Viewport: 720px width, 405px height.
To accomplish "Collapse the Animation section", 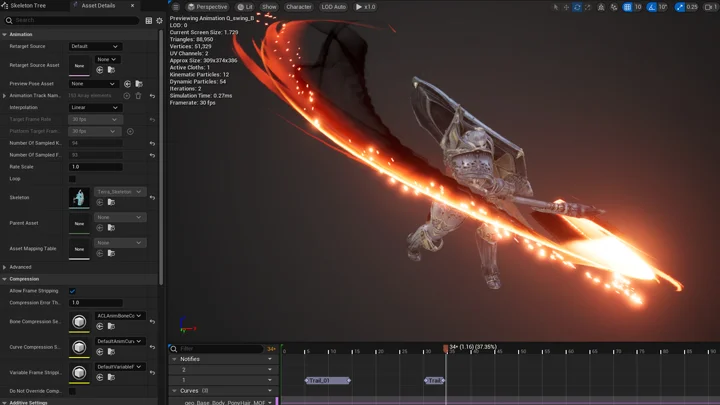I will (5, 34).
